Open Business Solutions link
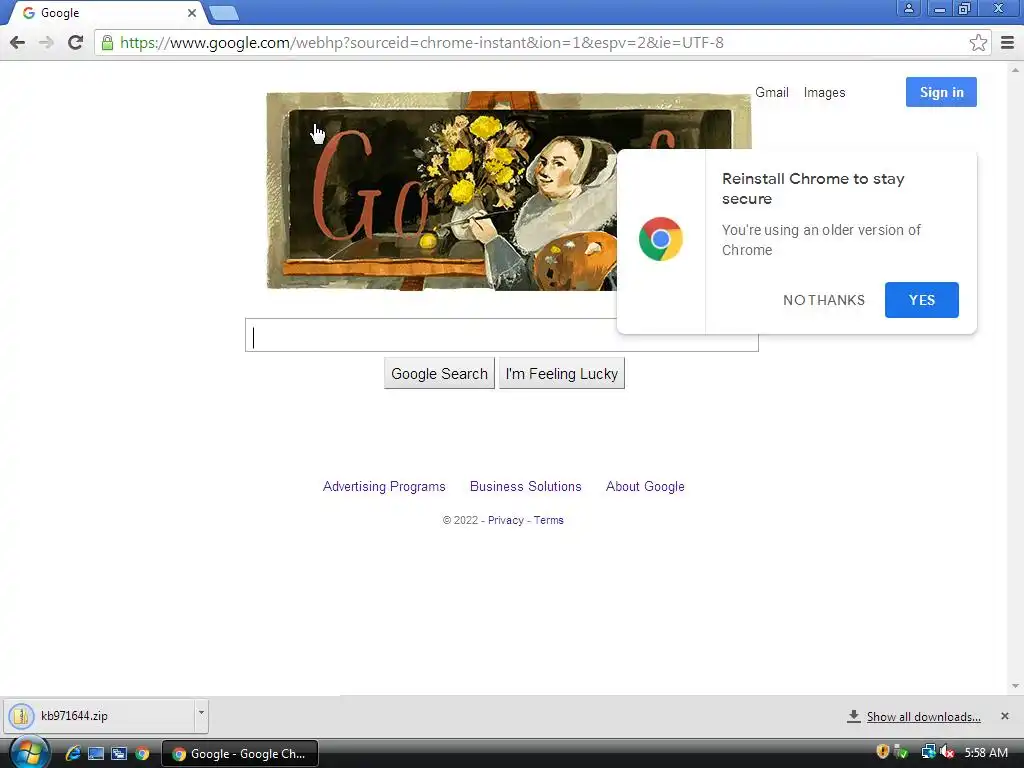Viewport: 1024px width, 768px height. tap(526, 487)
